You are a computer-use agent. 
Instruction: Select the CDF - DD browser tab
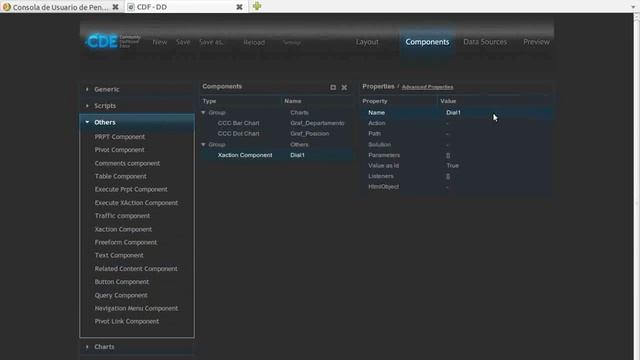[x=186, y=7]
